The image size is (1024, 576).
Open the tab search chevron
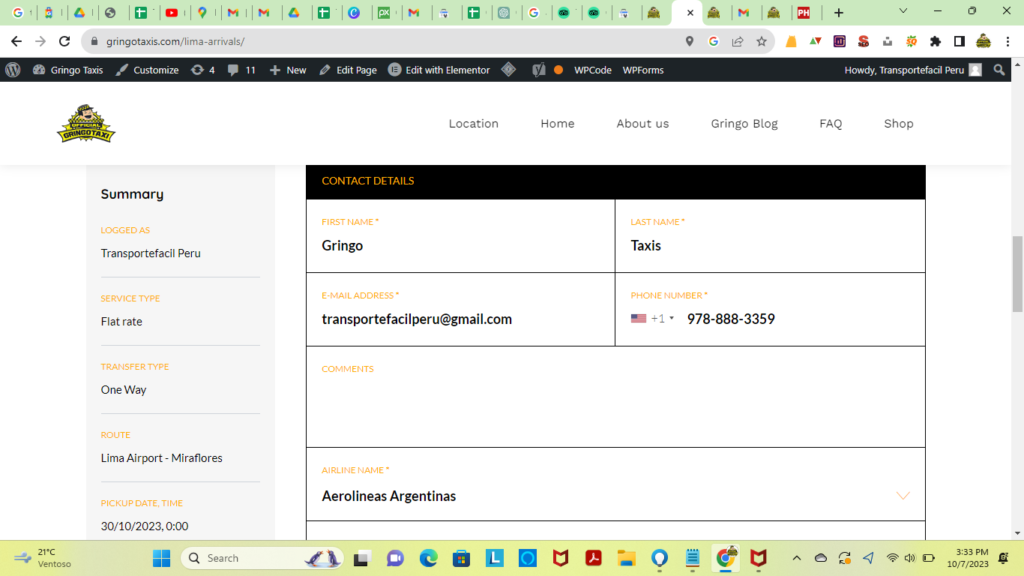(x=903, y=11)
